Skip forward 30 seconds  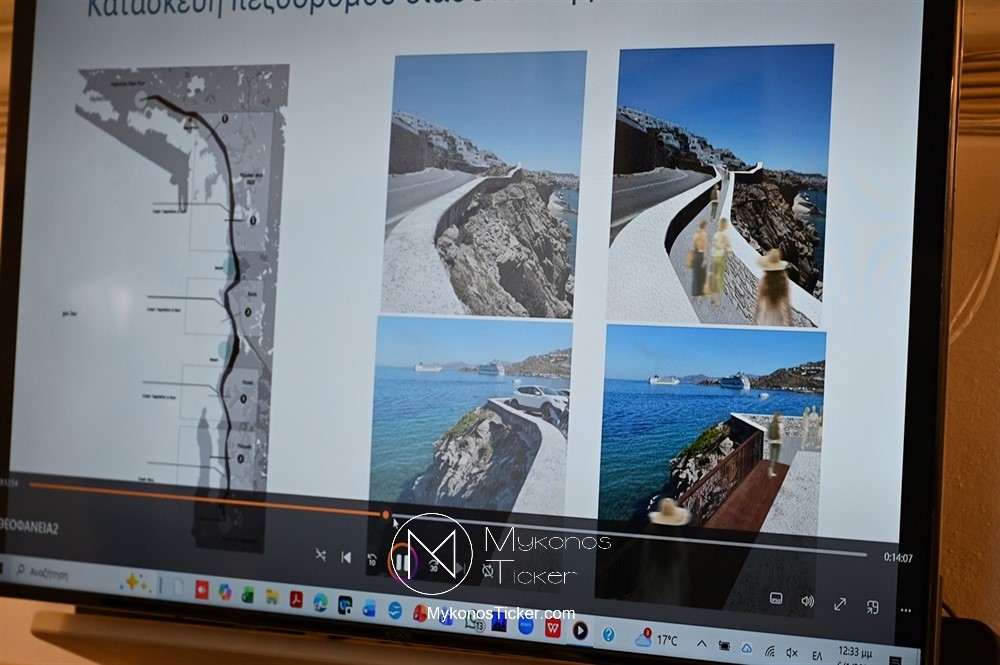435,565
